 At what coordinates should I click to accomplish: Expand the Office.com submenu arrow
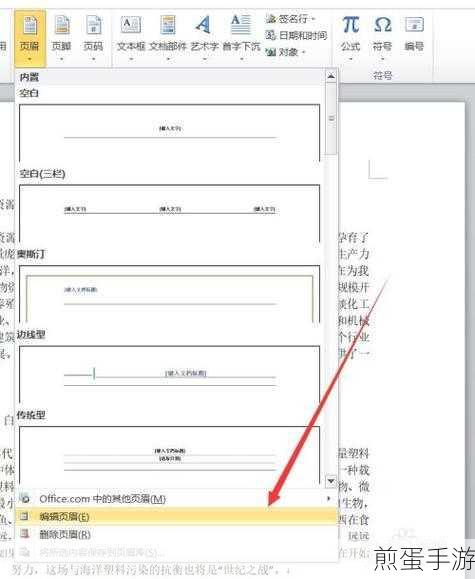(x=329, y=499)
